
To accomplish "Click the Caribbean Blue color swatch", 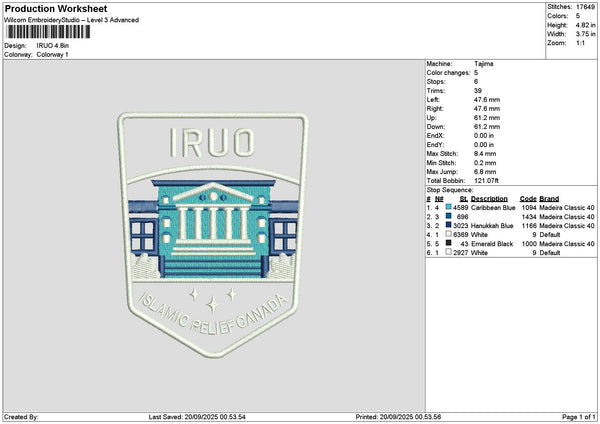I will coord(448,207).
